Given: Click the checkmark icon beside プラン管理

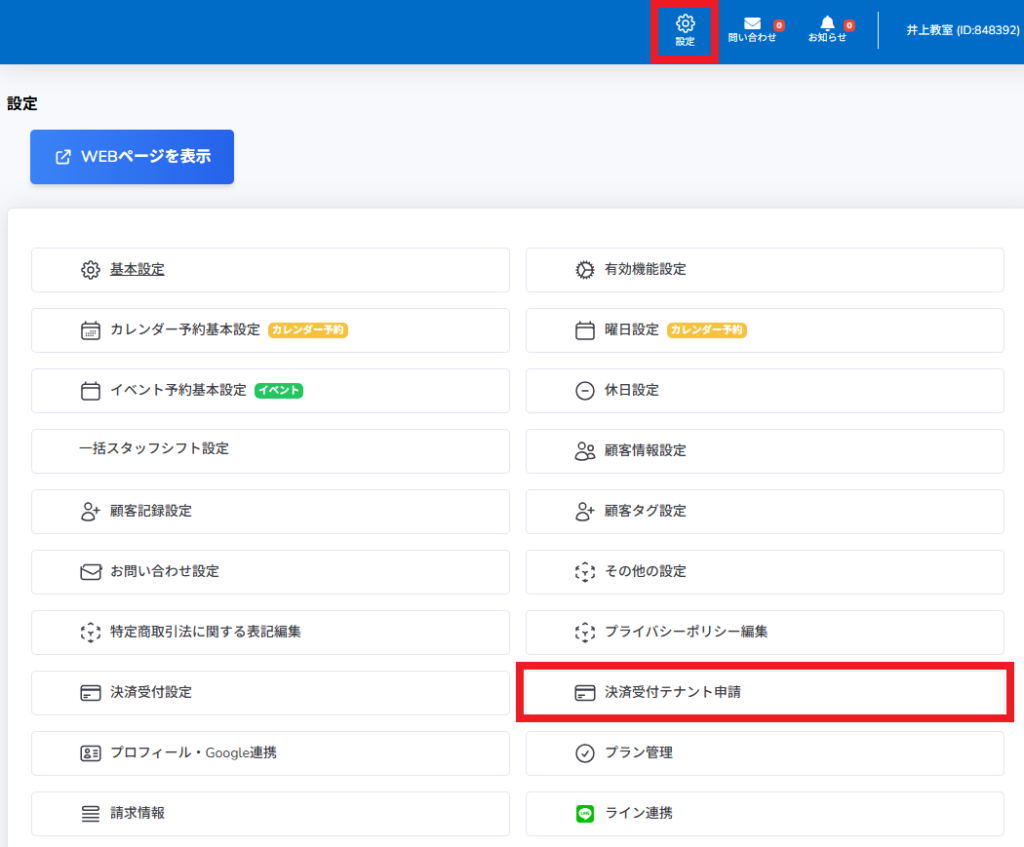Looking at the screenshot, I should 585,753.
